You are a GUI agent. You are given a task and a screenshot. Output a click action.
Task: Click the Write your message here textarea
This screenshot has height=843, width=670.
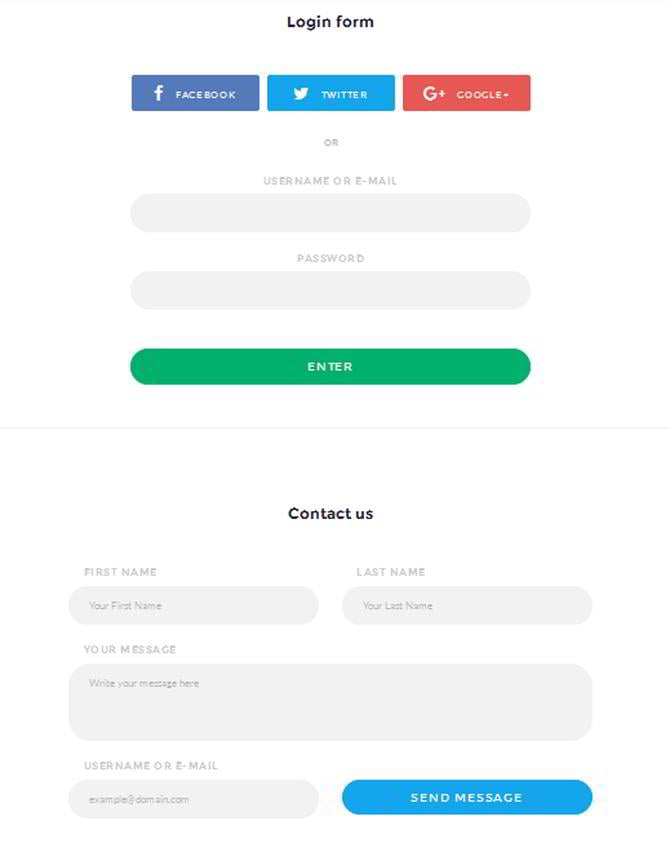point(330,702)
